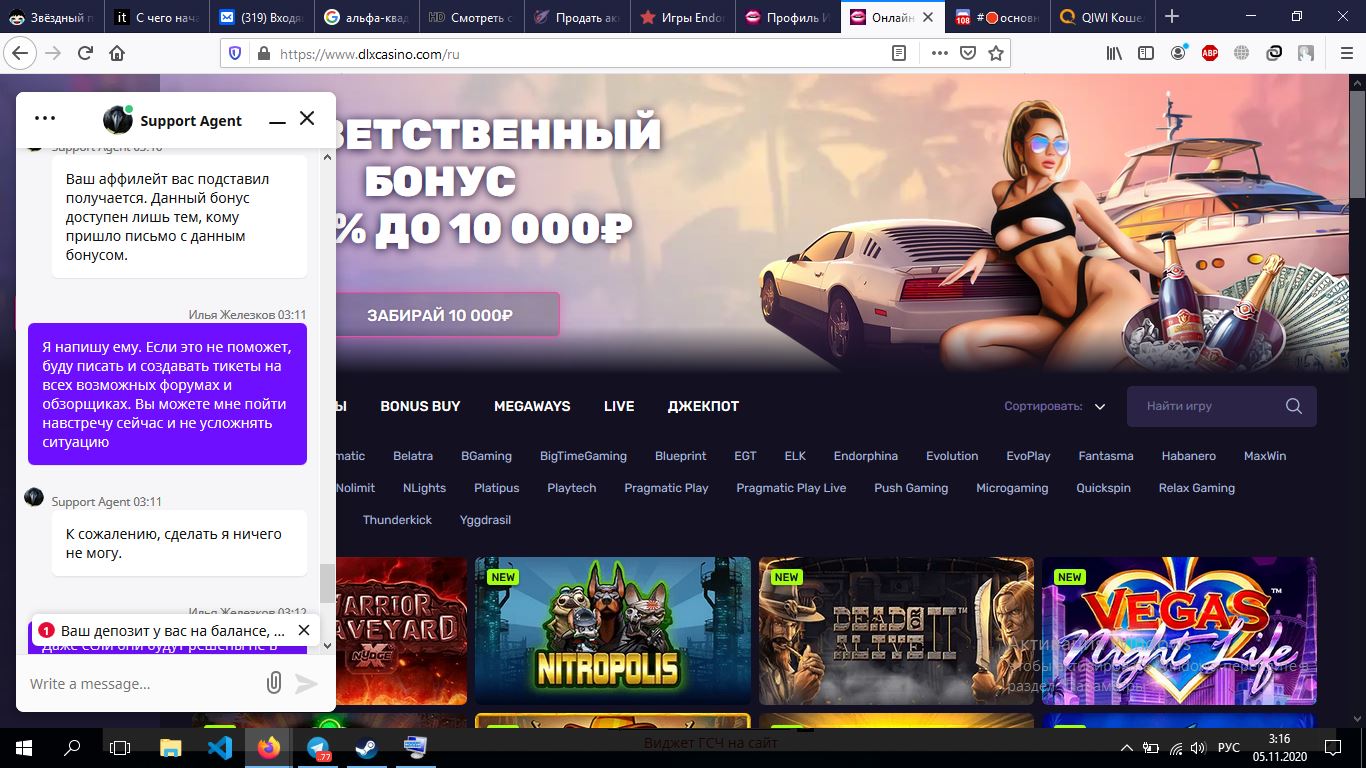
Task: Open the Warrior Graveyard game
Action: [x=402, y=631]
